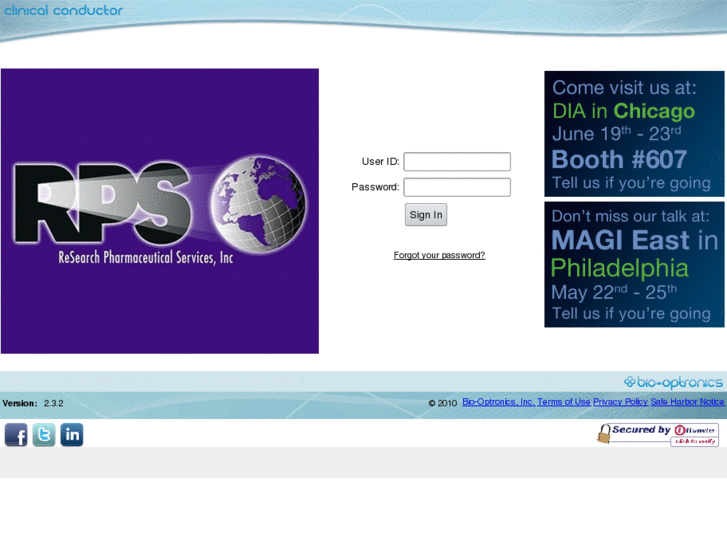Open Safe Harbor Notice link
This screenshot has height=545, width=727.
(687, 402)
